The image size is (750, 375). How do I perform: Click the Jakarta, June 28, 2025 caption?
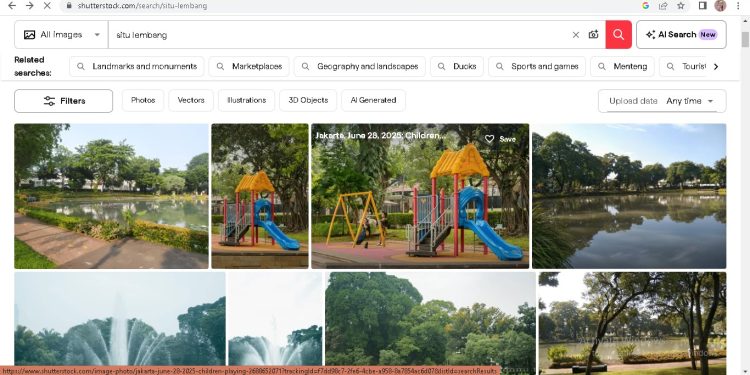pos(380,136)
